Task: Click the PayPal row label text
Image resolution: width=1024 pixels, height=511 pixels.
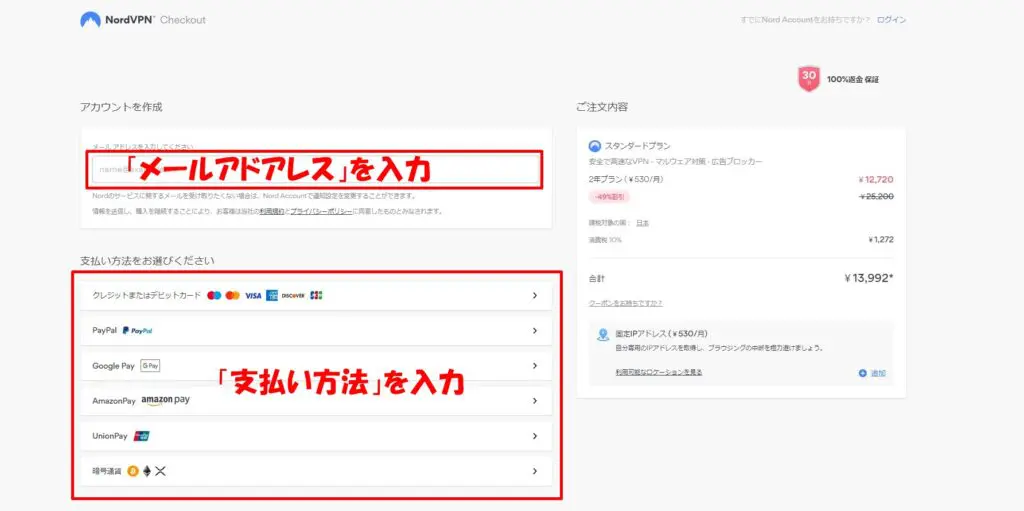Action: (x=104, y=331)
